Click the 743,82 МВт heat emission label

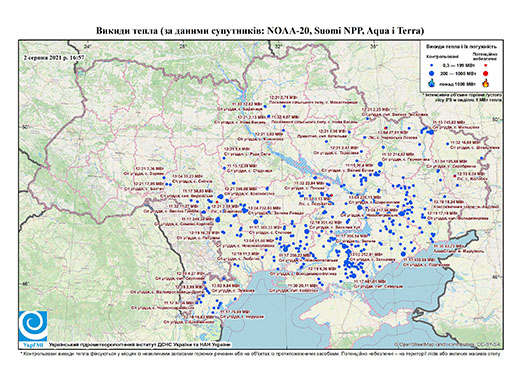(x=455, y=123)
